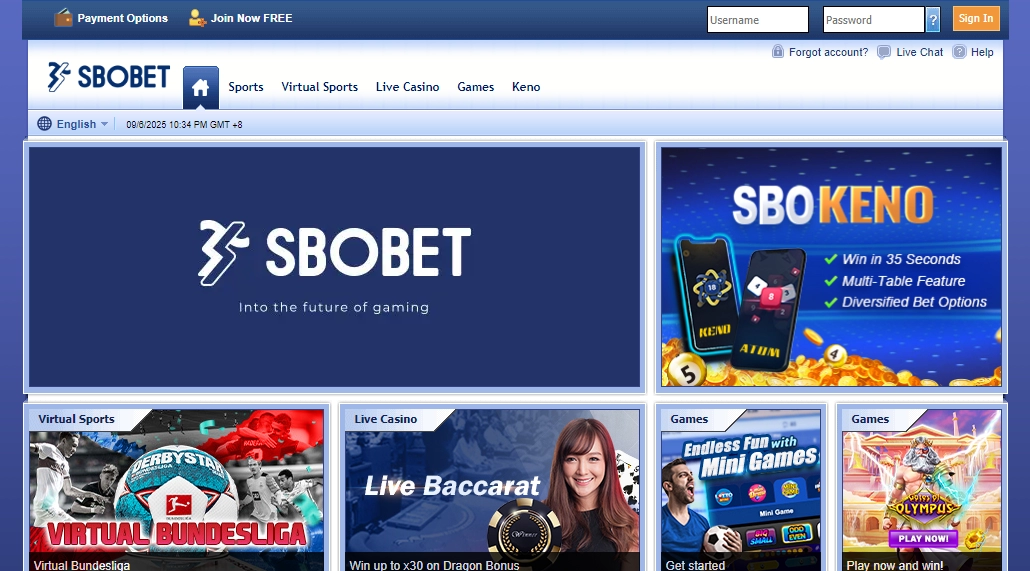Click the Payment Options wallet icon

(x=63, y=18)
